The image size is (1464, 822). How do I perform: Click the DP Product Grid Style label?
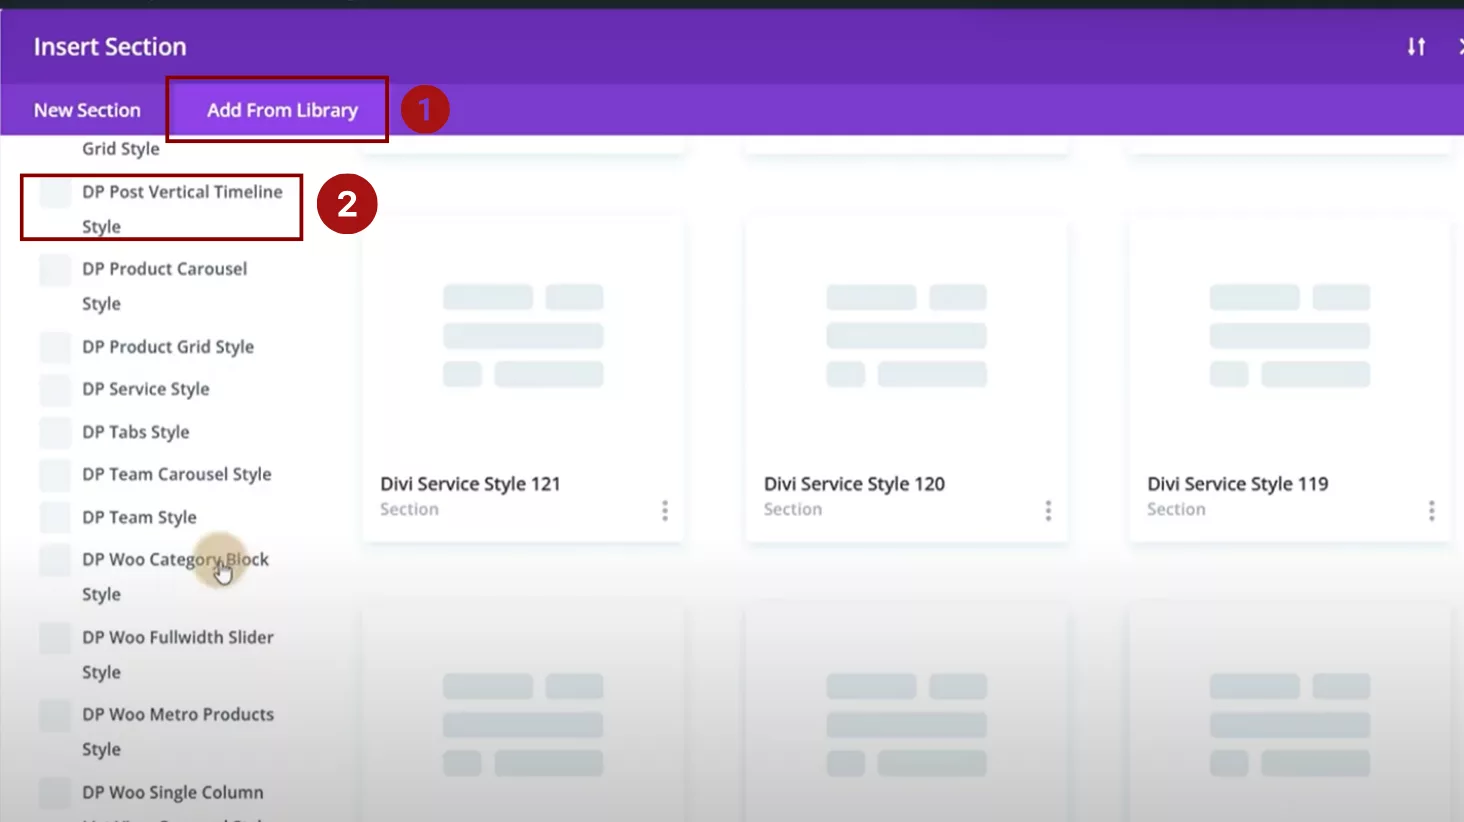click(168, 347)
